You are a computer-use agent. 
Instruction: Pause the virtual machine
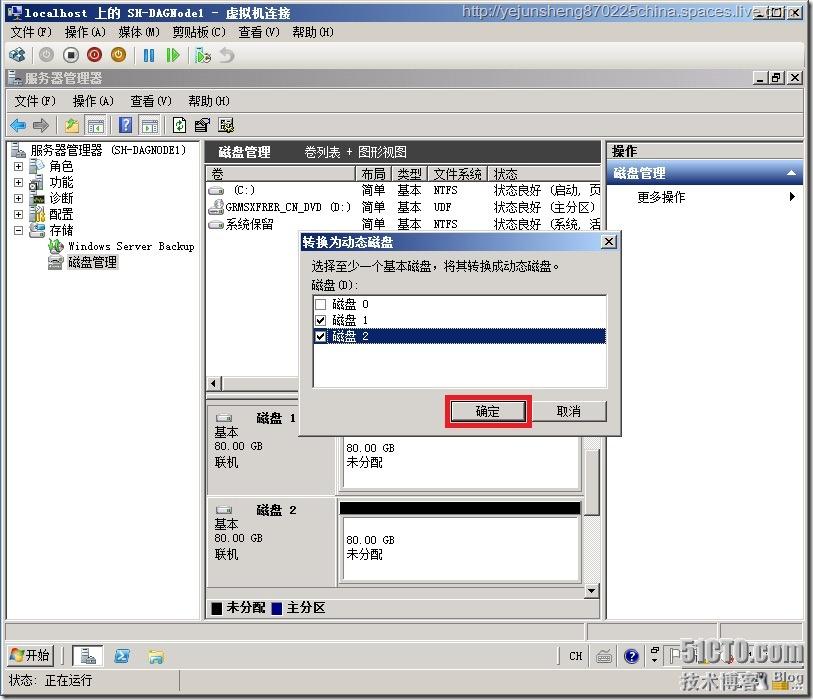click(149, 56)
